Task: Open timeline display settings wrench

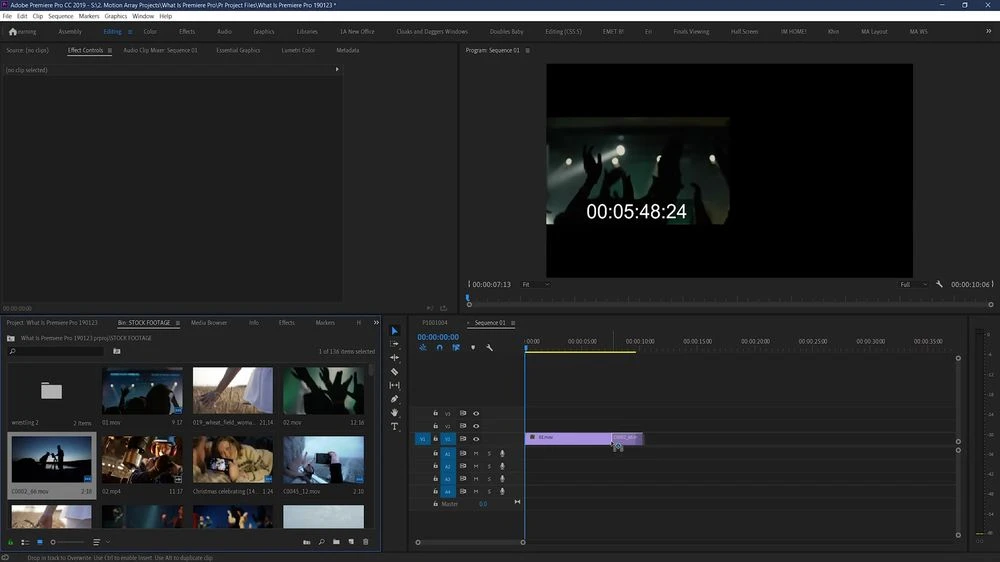Action: [489, 348]
